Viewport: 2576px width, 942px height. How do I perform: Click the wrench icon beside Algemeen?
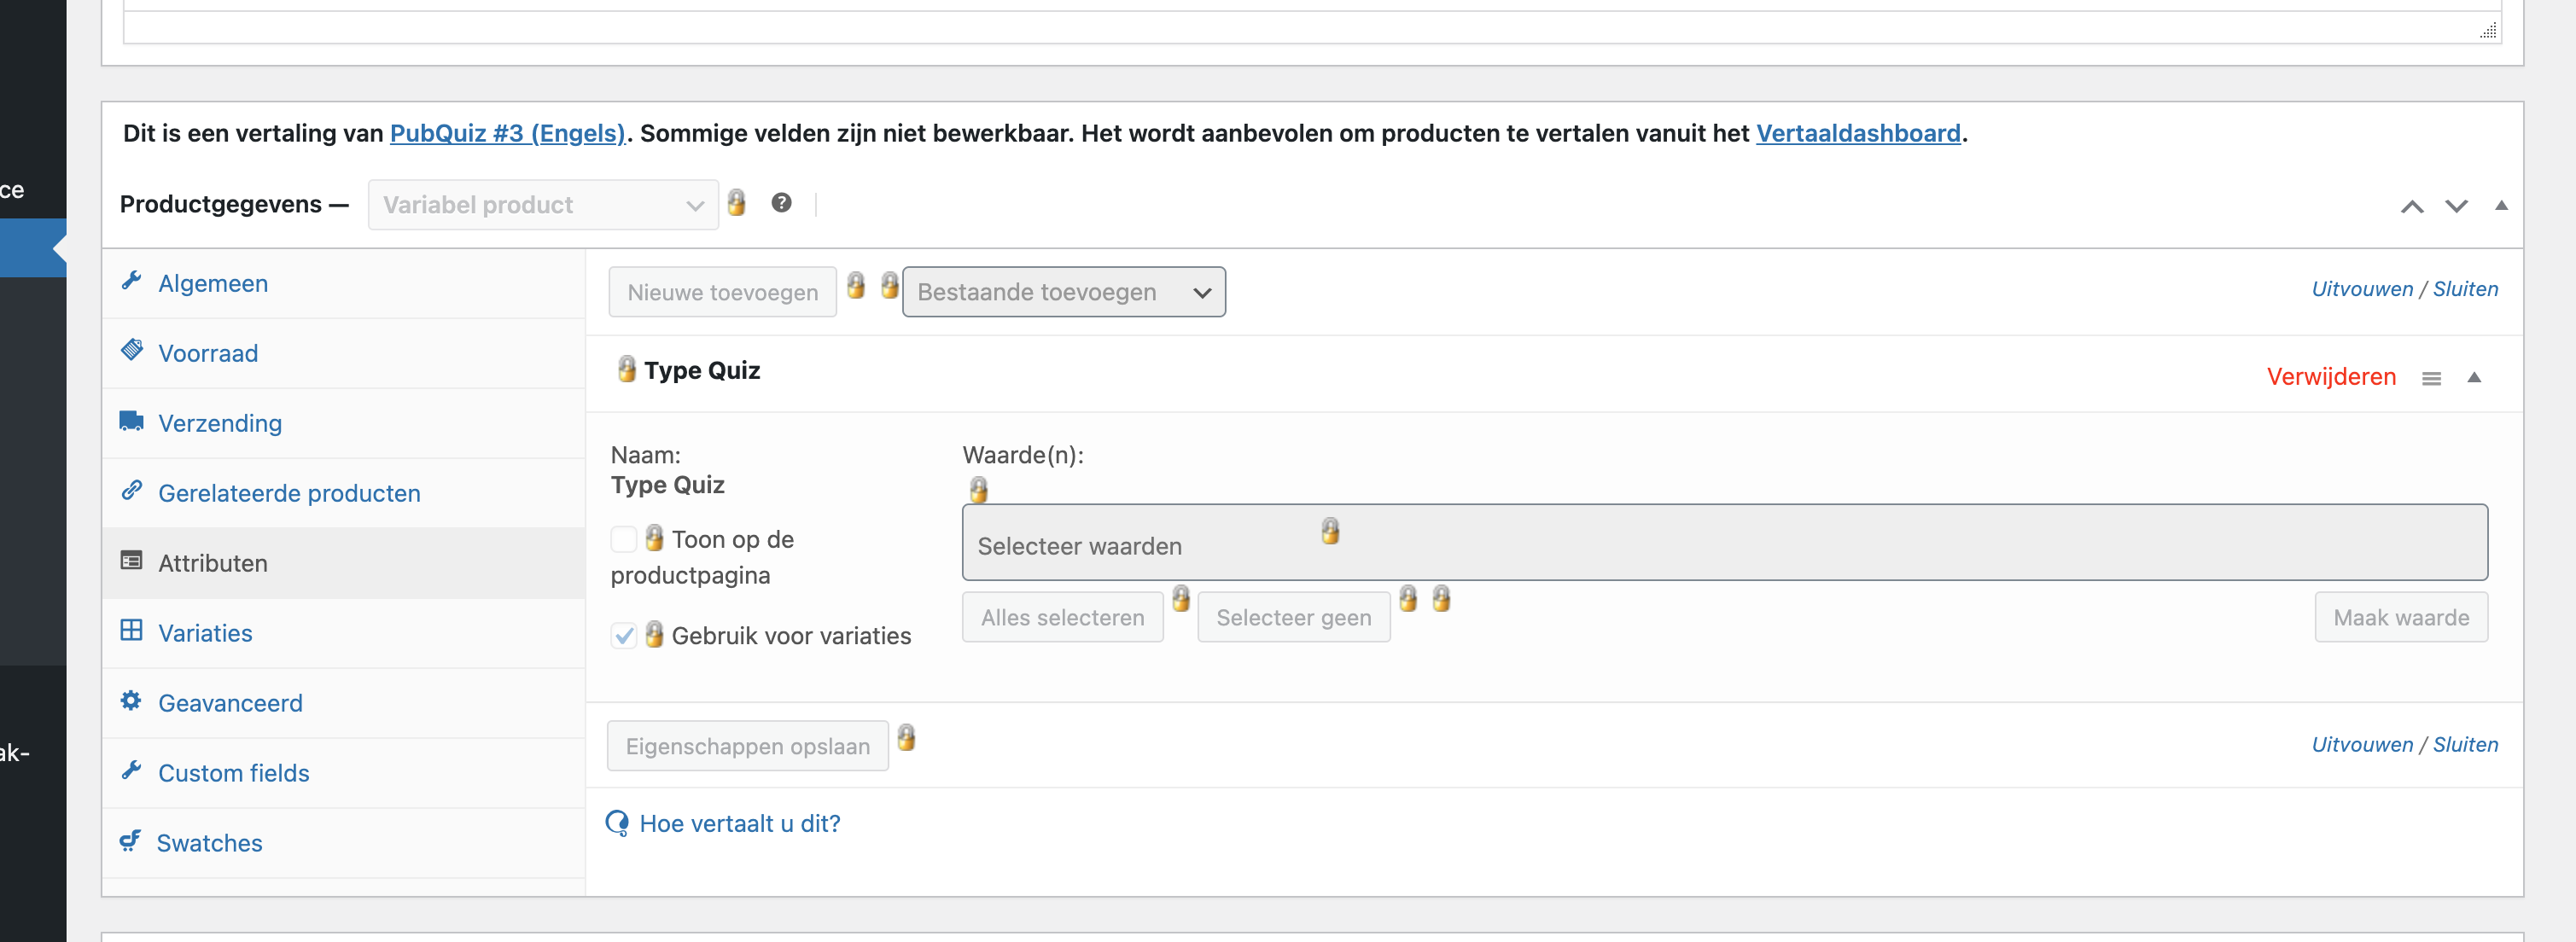[x=131, y=280]
